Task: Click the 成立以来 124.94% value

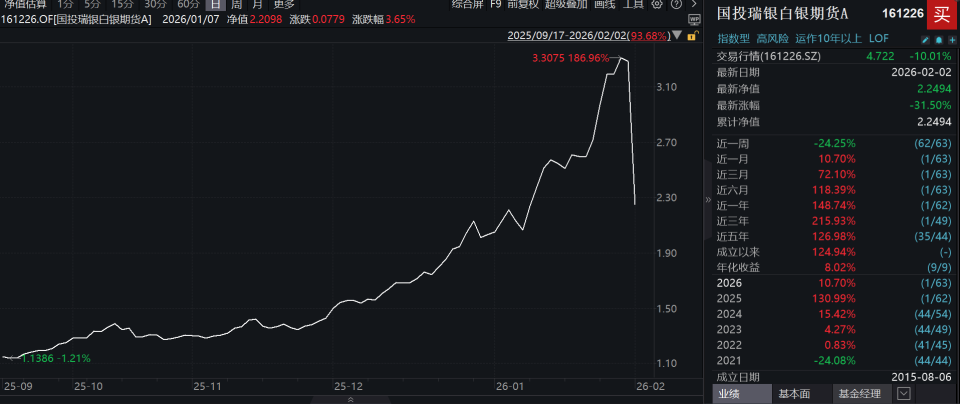Action: (x=835, y=252)
